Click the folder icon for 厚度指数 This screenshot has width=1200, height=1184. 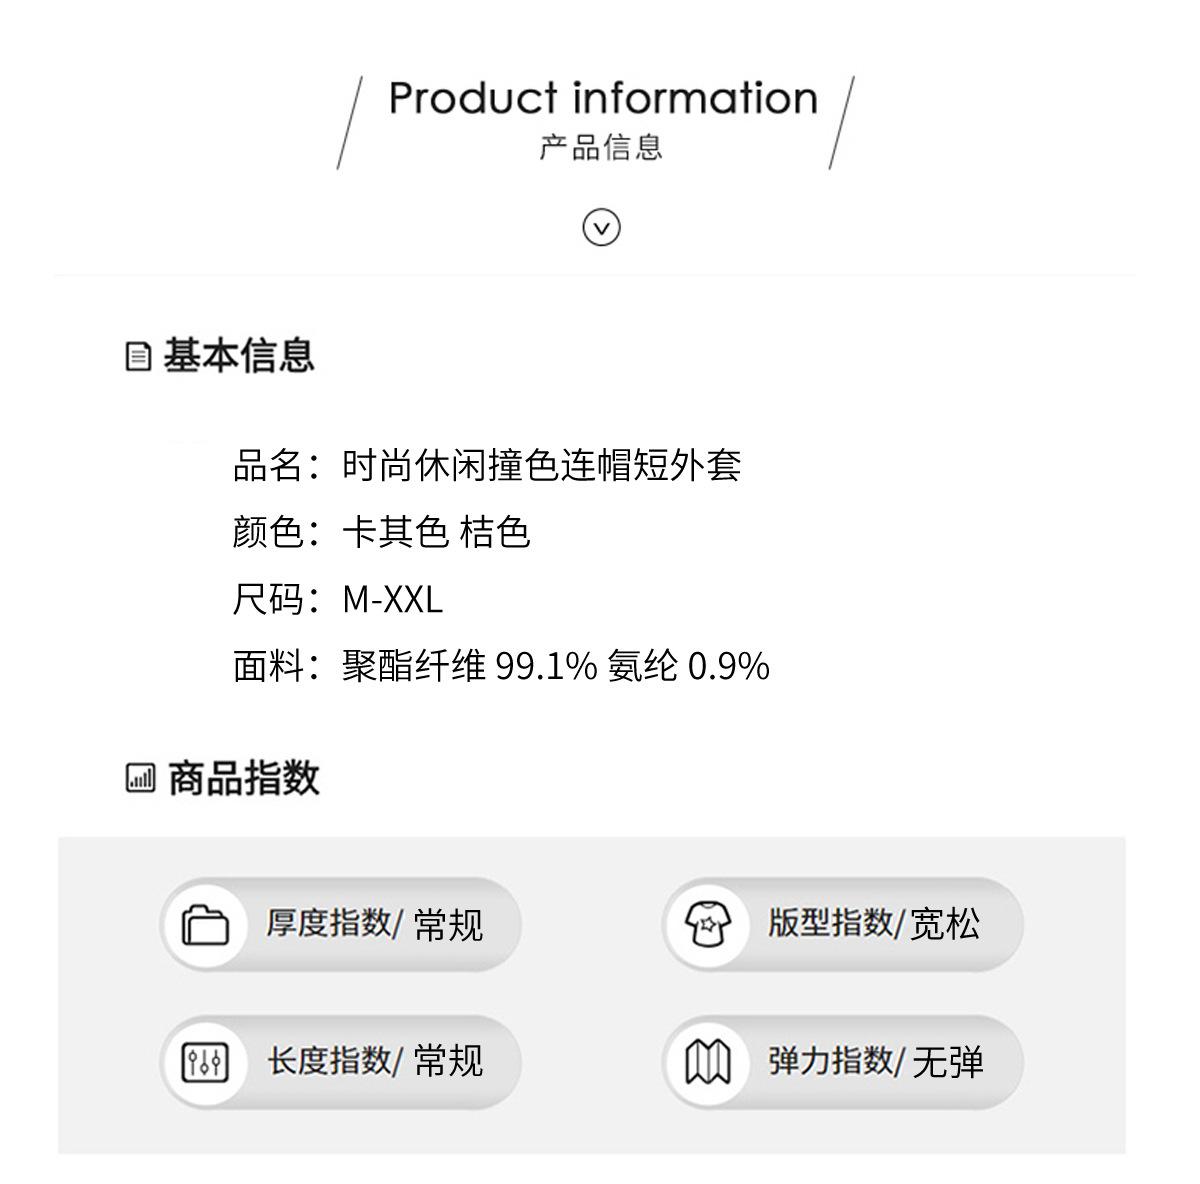tap(205, 924)
